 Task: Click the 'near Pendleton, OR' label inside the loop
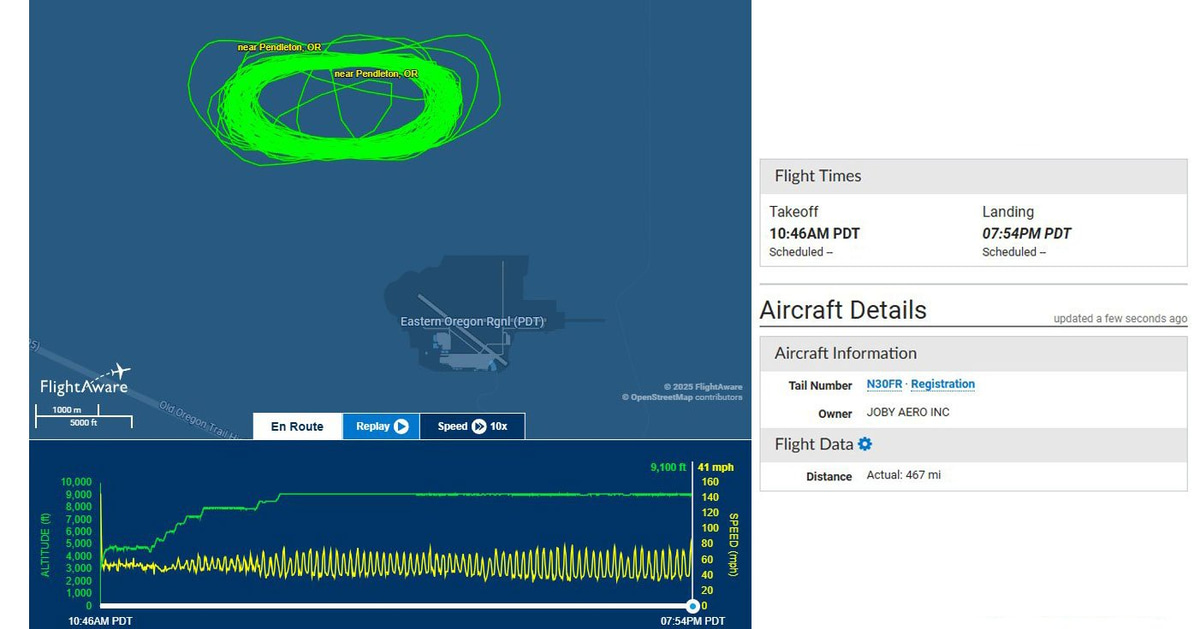(376, 74)
